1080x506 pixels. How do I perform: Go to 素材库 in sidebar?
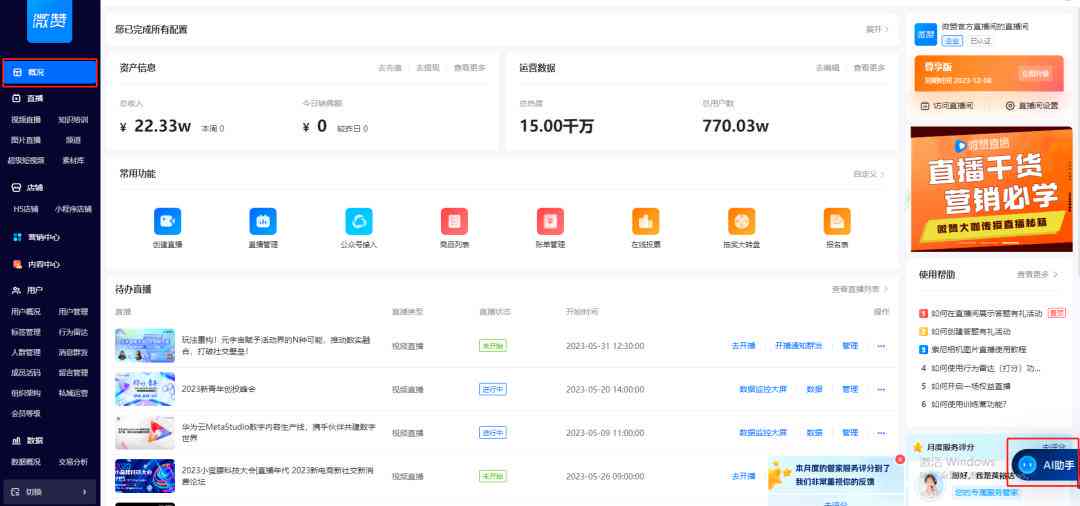pyautogui.click(x=74, y=160)
